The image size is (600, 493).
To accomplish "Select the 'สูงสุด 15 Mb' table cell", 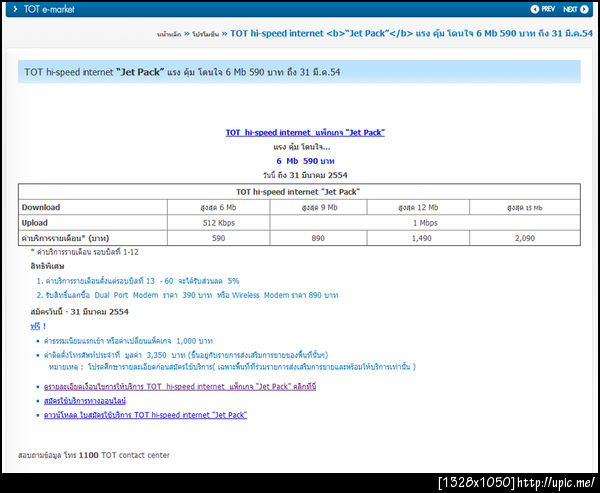I will click(x=525, y=207).
